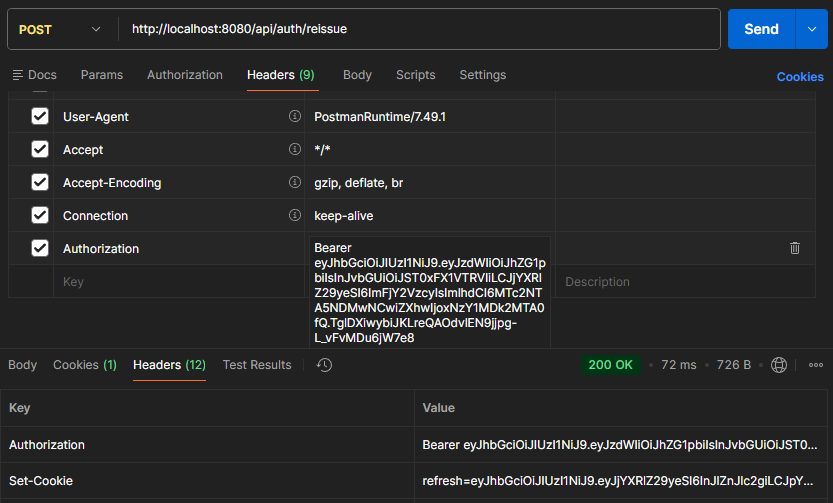The image size is (833, 503).
Task: Click the info icon beside Accept-Encoding
Action: coord(295,182)
